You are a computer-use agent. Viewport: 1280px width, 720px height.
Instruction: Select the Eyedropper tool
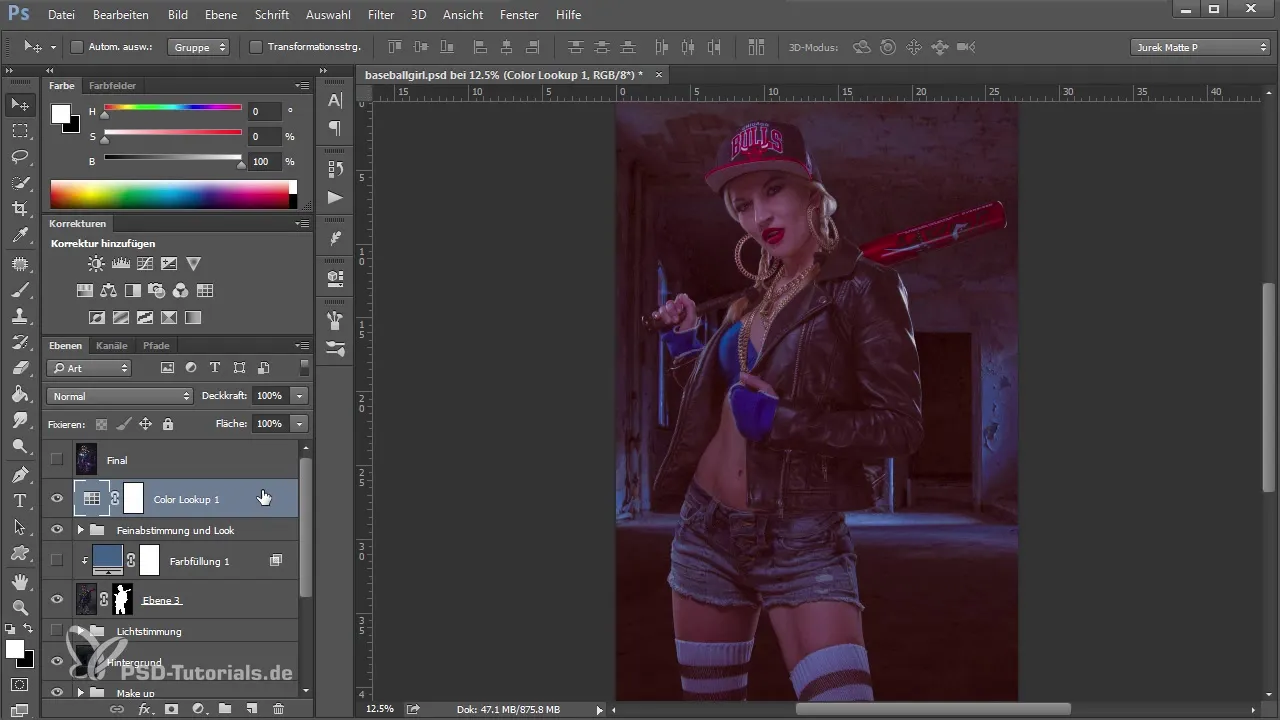(20, 236)
